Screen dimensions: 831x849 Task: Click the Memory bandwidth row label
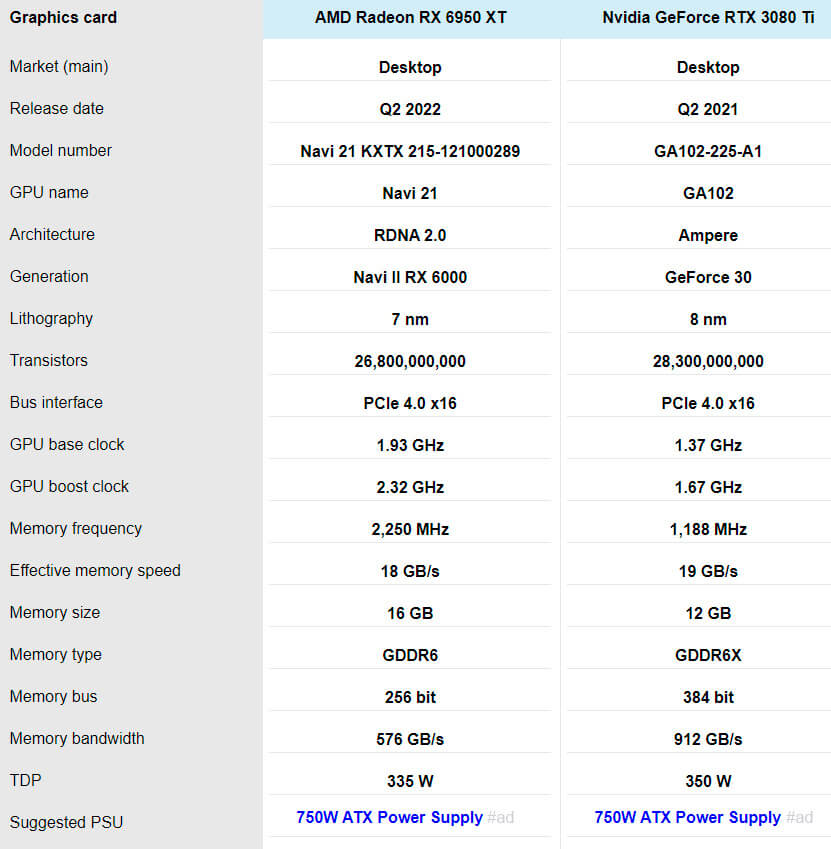tap(77, 739)
